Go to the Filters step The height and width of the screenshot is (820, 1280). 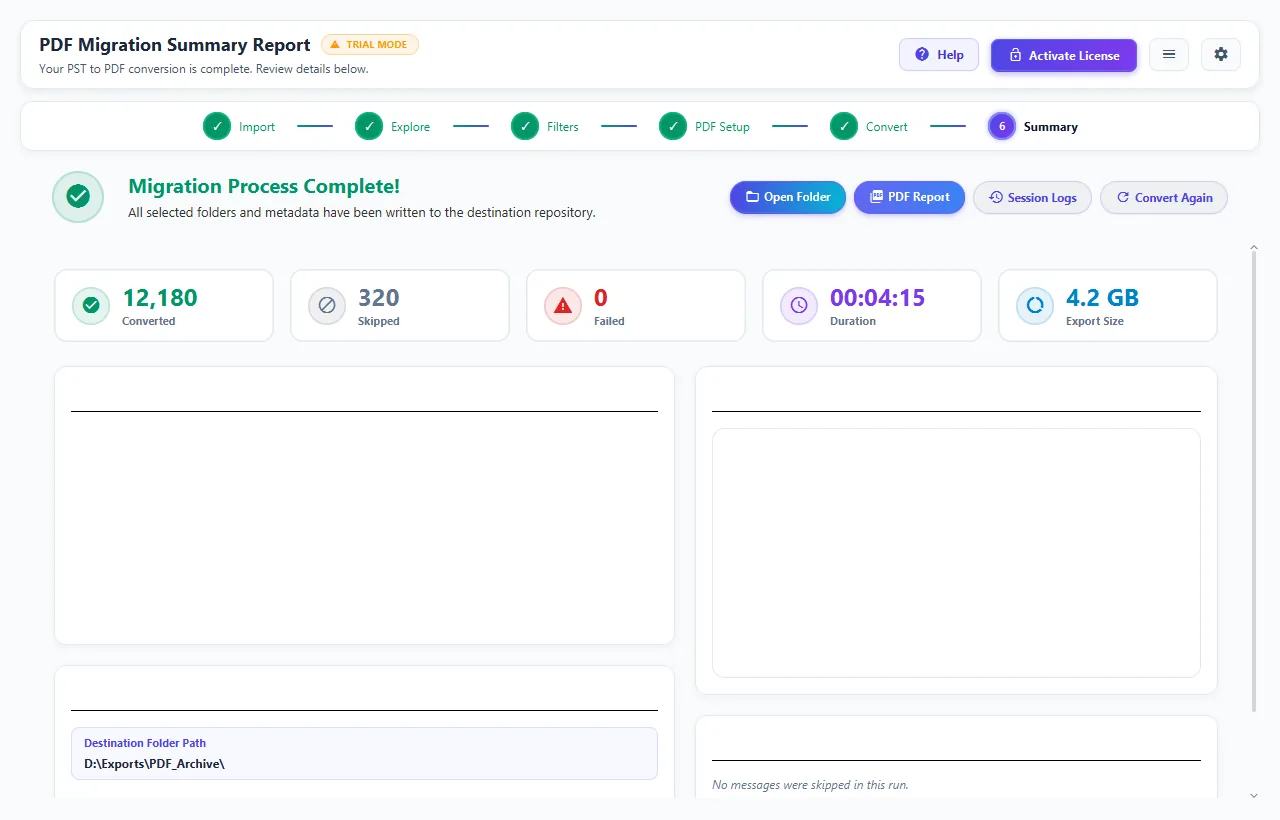tap(545, 127)
